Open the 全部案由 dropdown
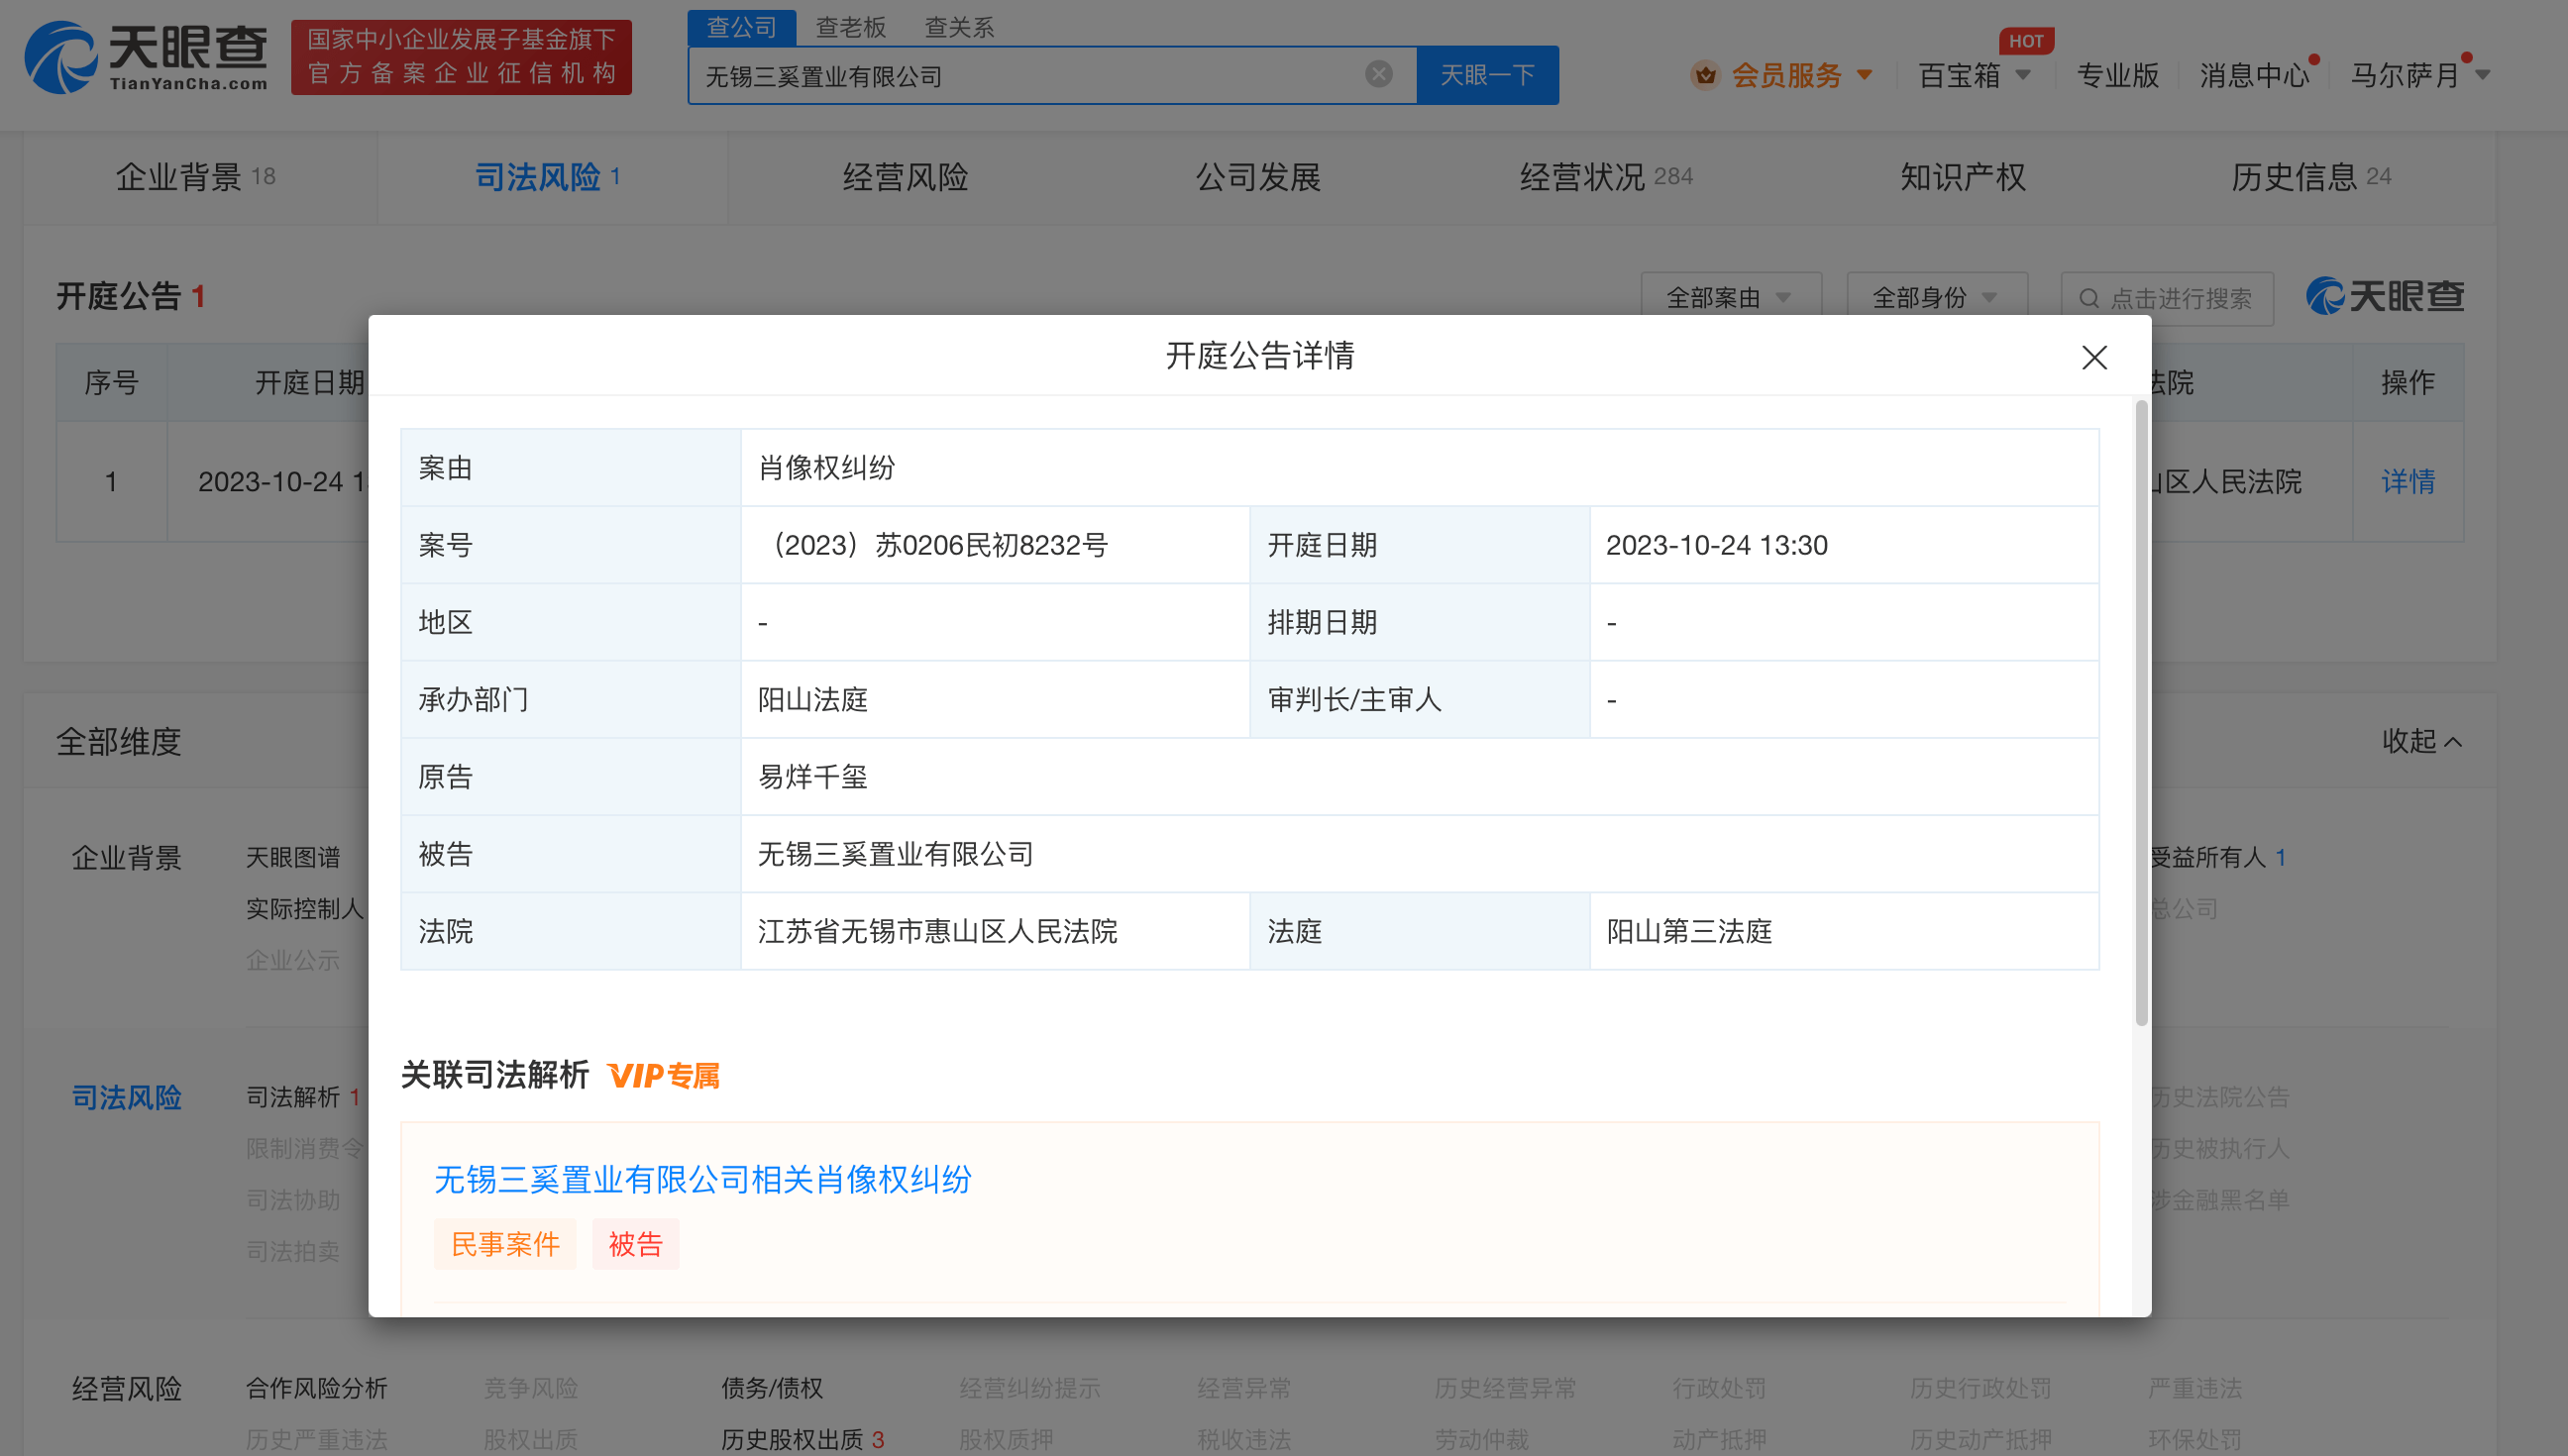Image resolution: width=2568 pixels, height=1456 pixels. [x=1730, y=298]
